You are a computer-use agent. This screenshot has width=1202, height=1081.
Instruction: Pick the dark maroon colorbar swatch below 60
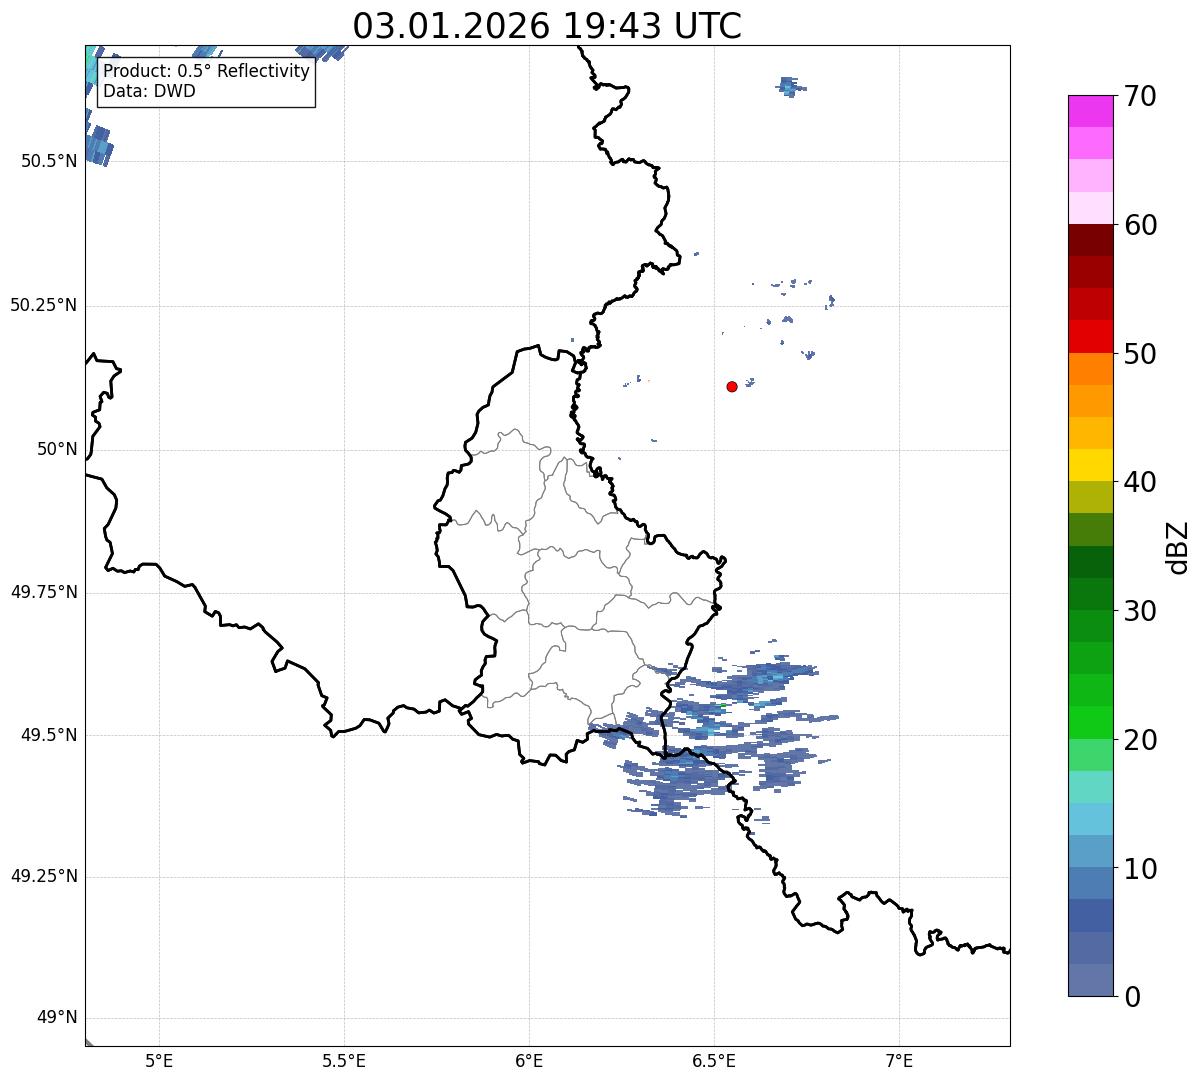point(1090,240)
